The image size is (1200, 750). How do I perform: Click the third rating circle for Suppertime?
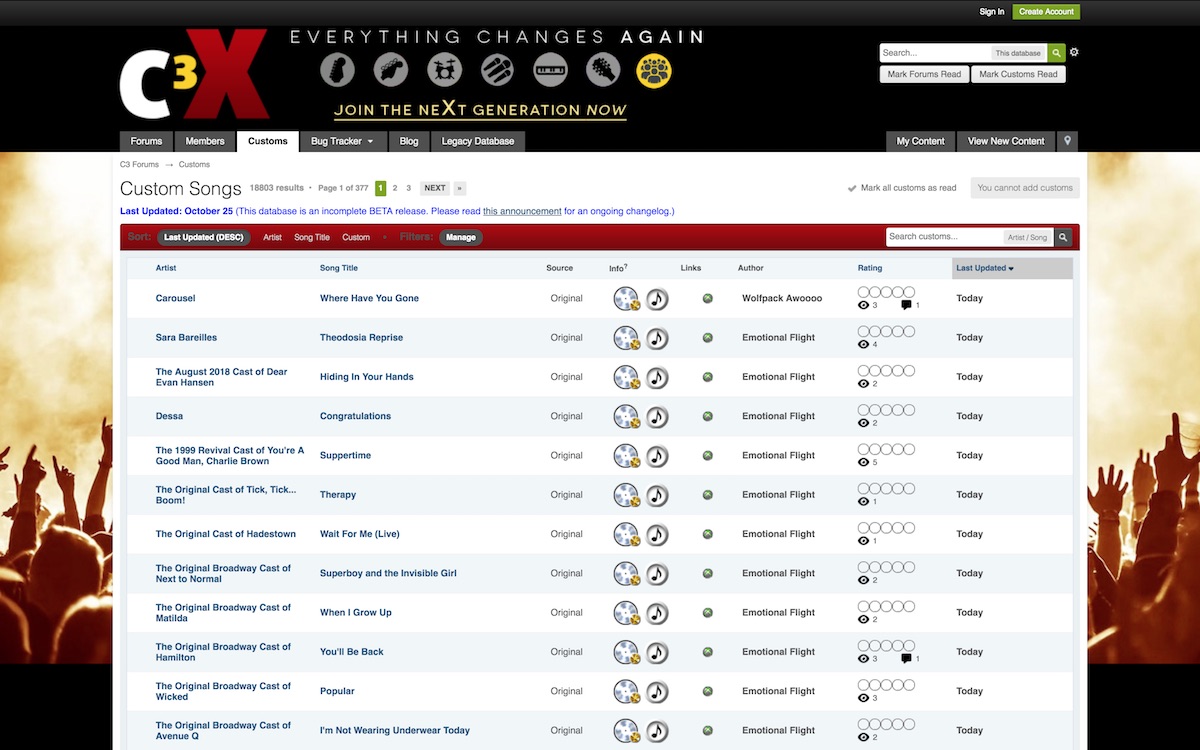[x=886, y=449]
